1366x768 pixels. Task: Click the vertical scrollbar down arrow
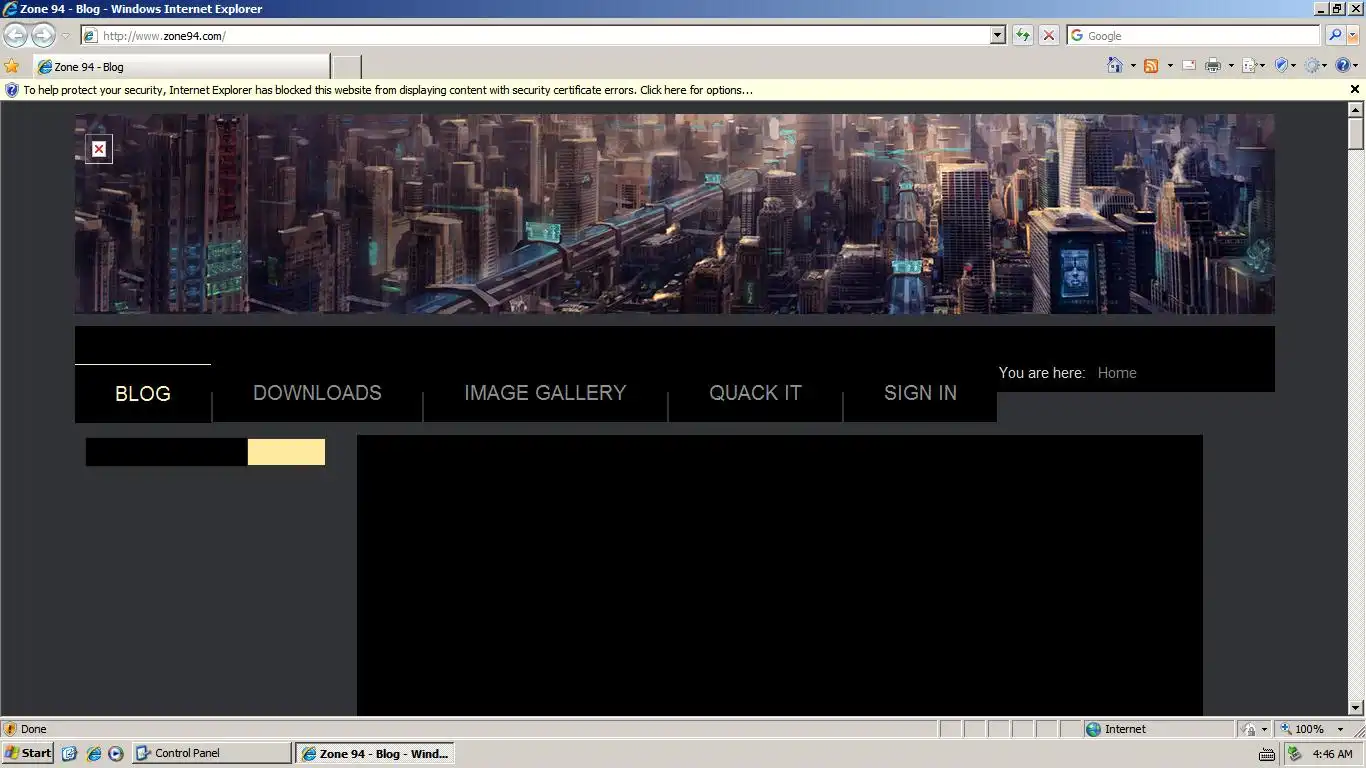point(1356,708)
